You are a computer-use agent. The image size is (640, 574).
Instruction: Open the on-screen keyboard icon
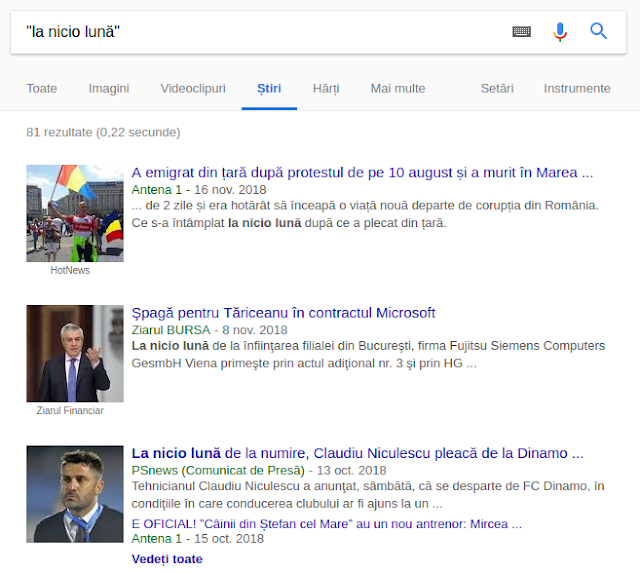[521, 31]
